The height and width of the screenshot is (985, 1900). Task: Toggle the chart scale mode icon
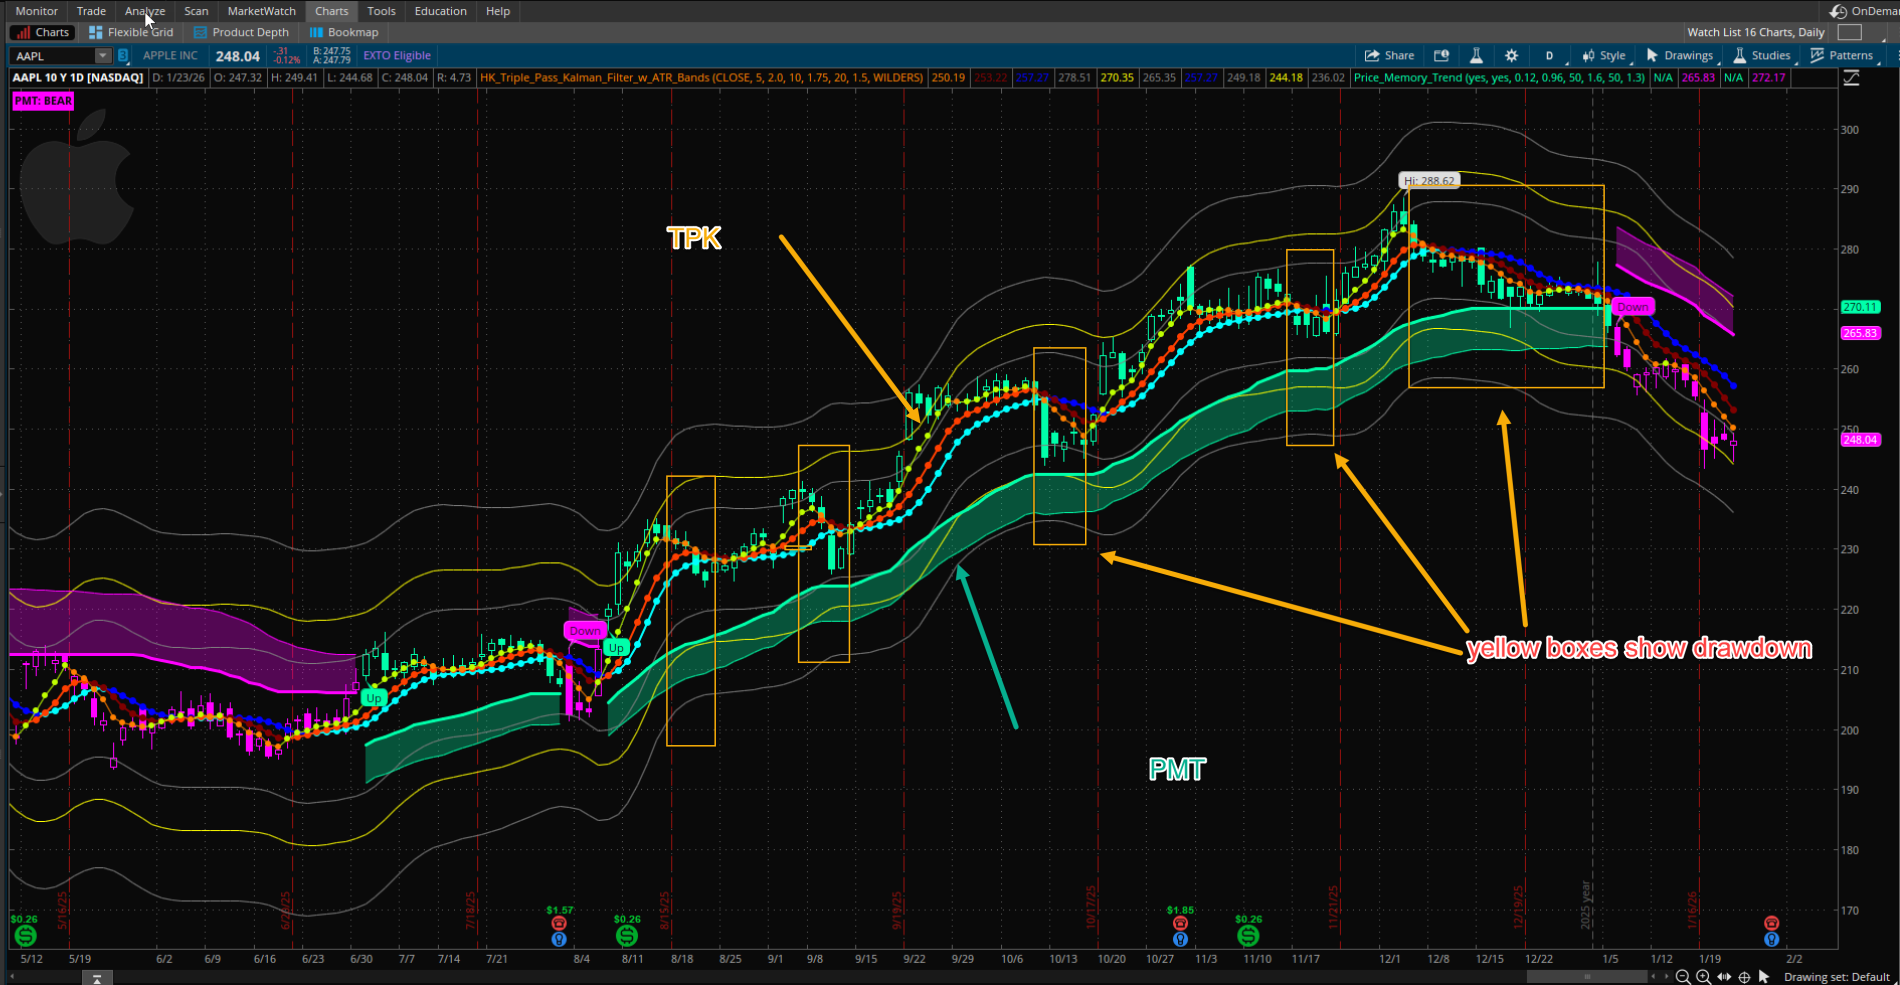pos(1851,78)
